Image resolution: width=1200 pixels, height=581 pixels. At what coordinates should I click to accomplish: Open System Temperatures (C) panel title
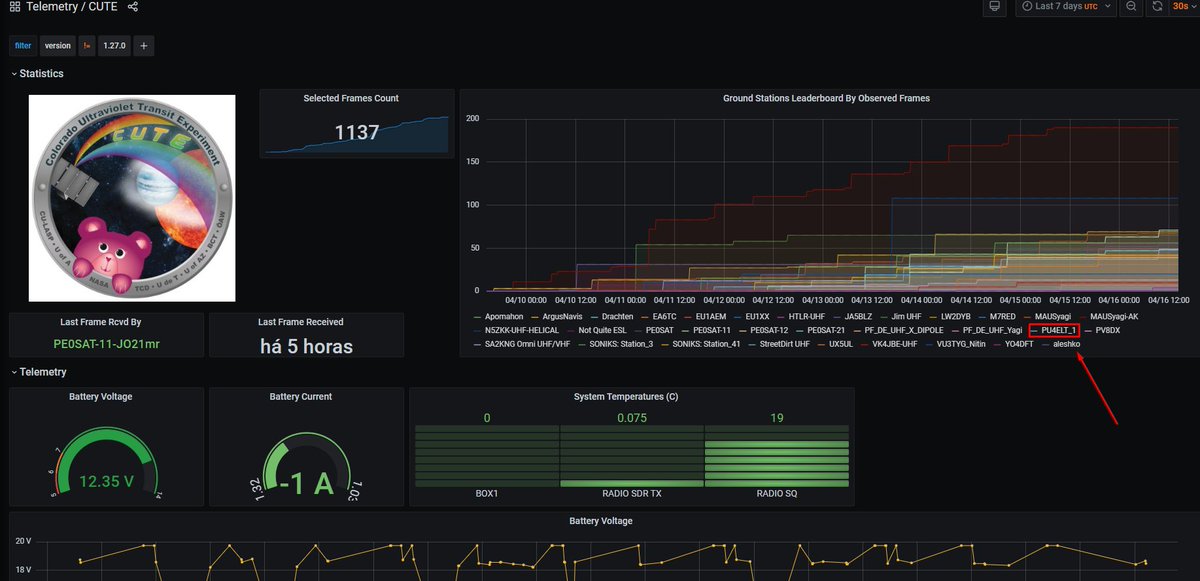tap(626, 397)
